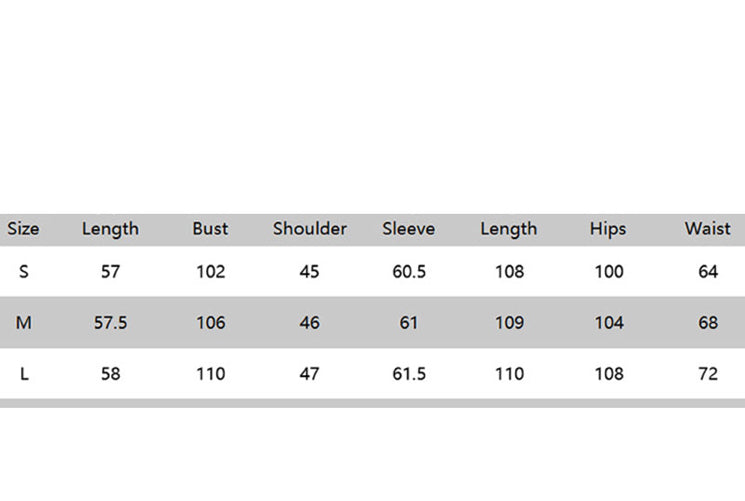Click the 57.5 length value

110,323
